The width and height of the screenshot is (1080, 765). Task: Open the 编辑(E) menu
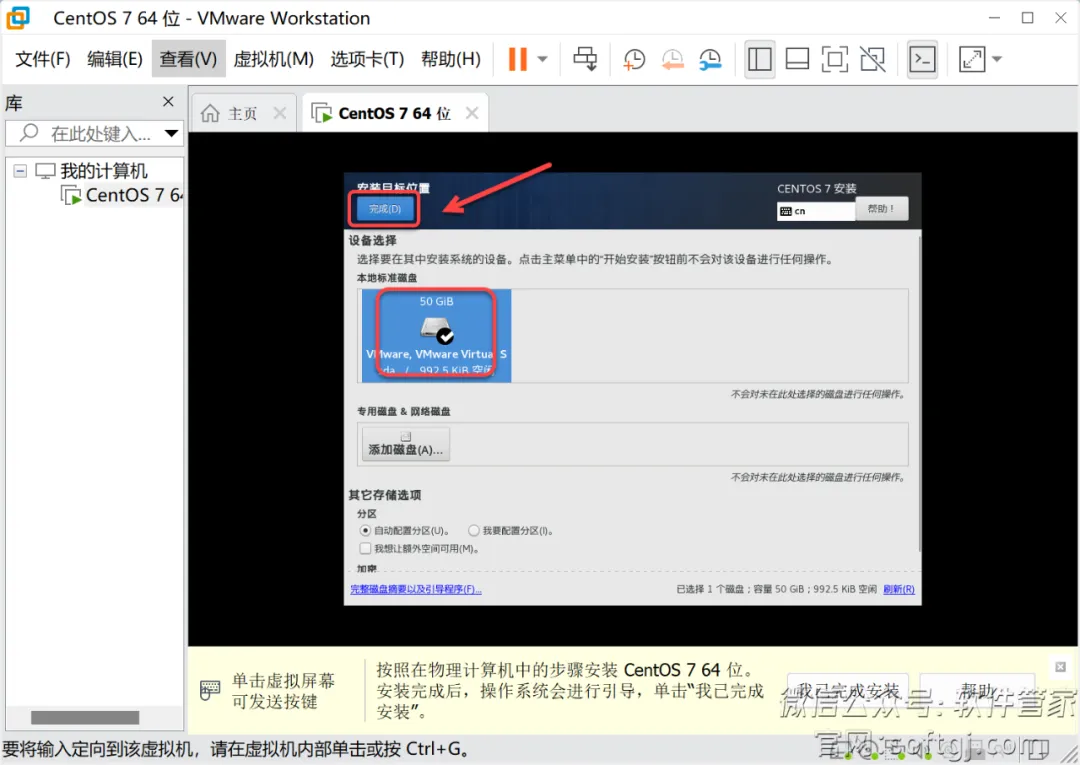point(115,59)
